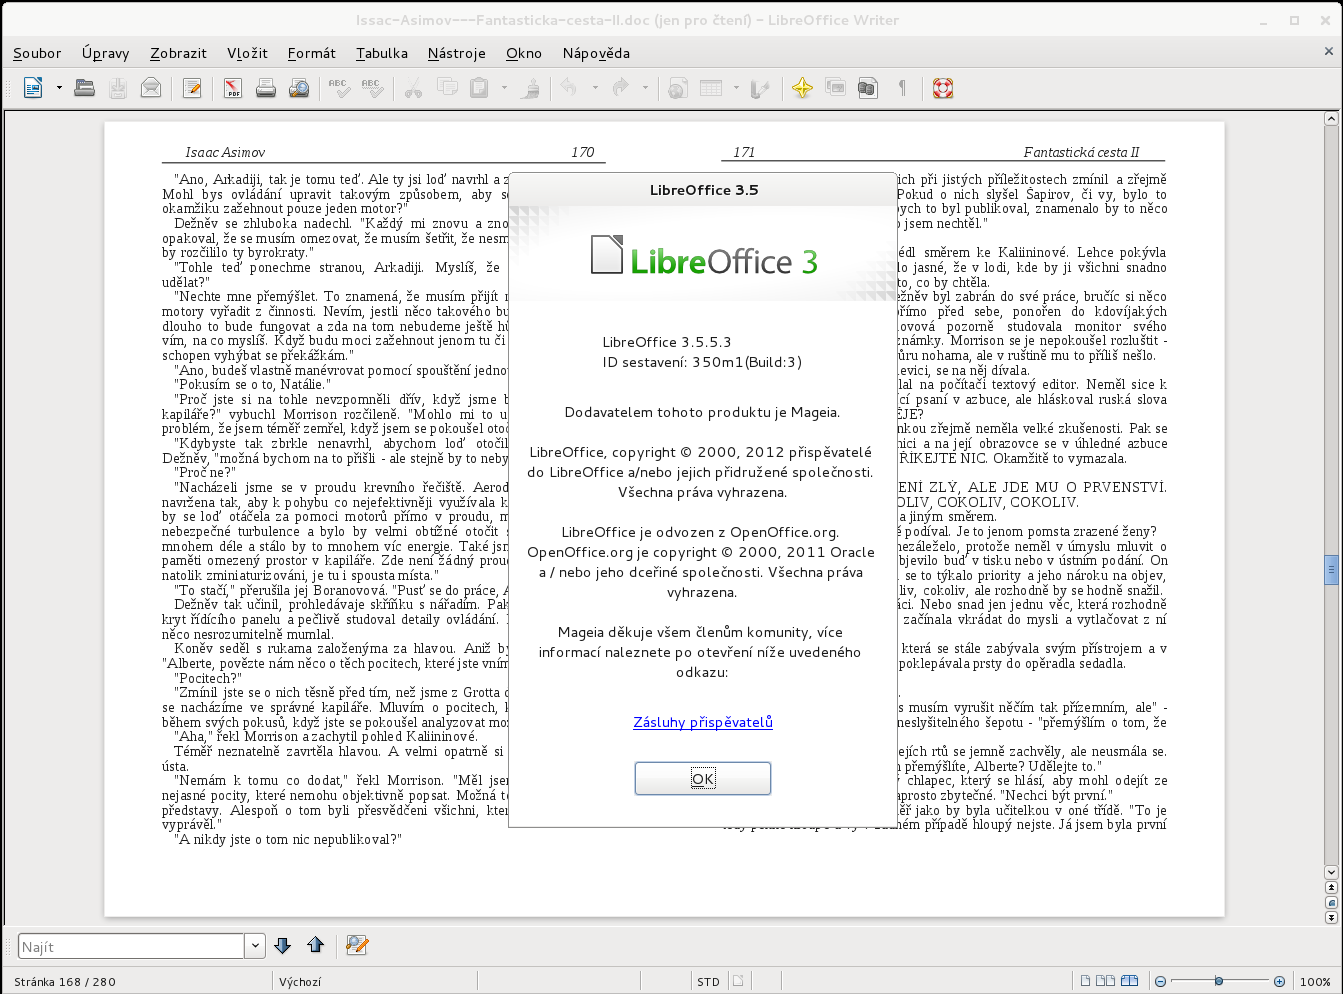Open the Nástroje menu
Viewport: 1343px width, 994px height.
(x=456, y=53)
